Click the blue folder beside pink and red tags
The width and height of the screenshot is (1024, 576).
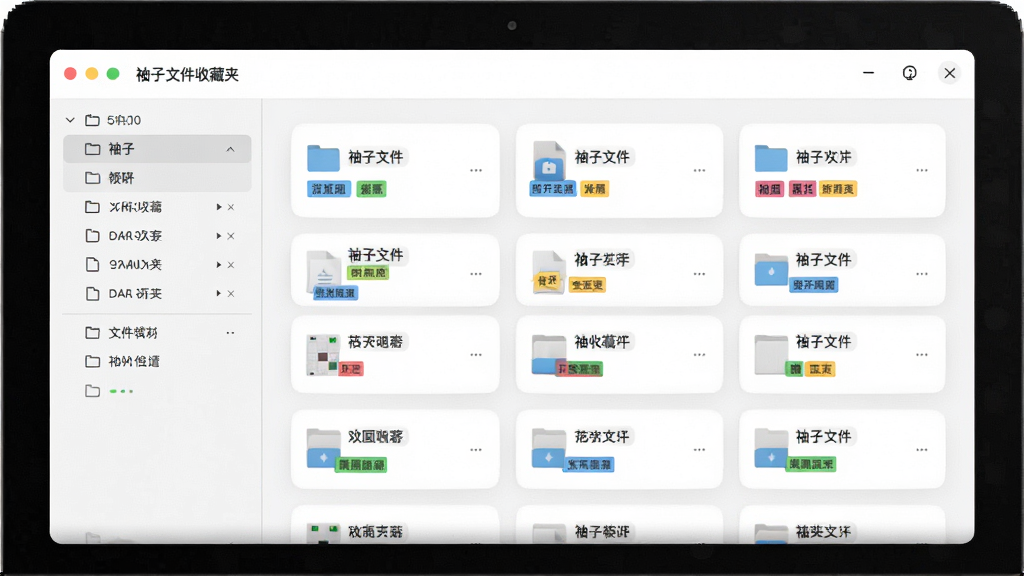coord(771,158)
